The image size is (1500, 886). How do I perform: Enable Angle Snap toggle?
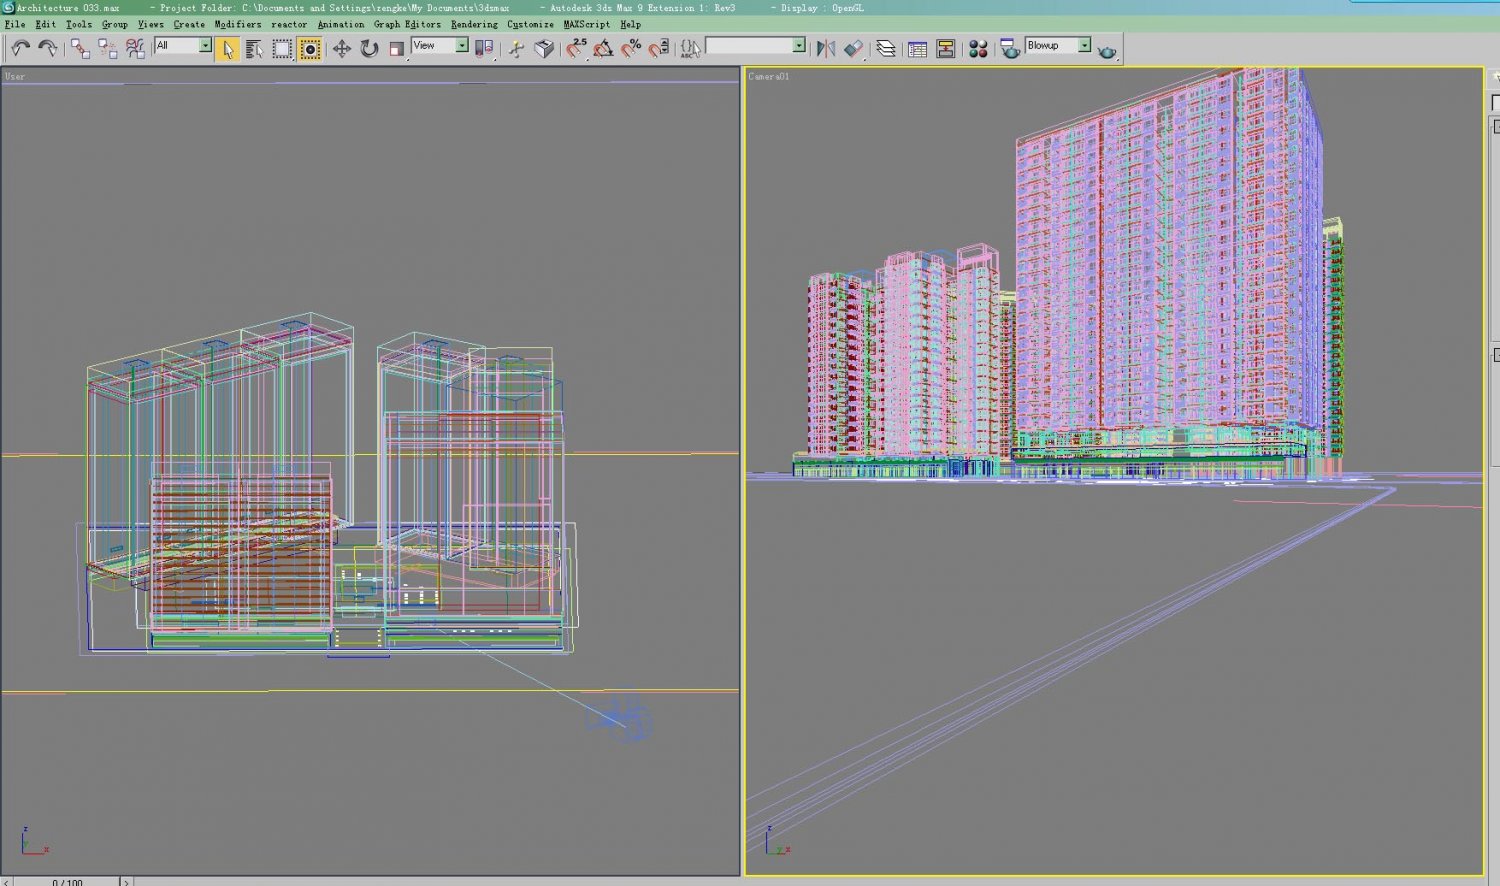tap(602, 46)
